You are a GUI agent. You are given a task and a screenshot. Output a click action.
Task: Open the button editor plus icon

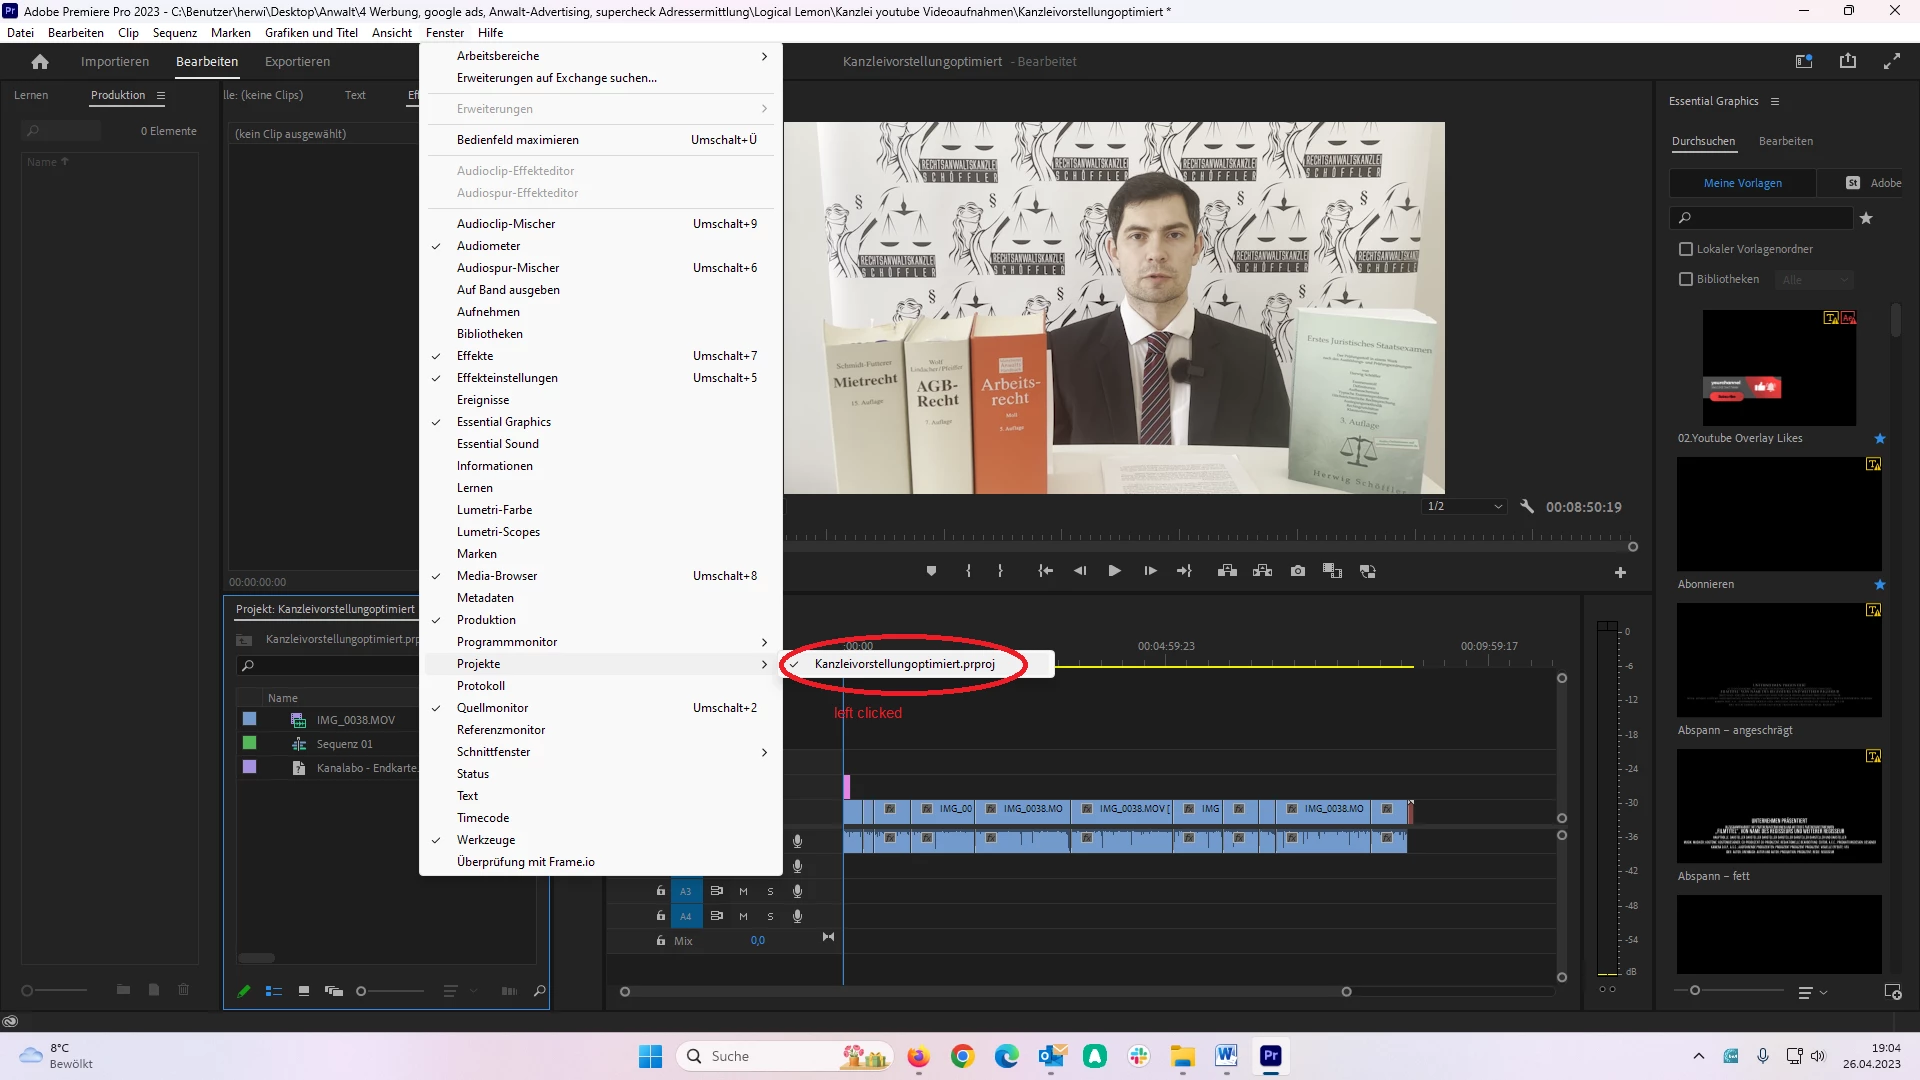pos(1620,572)
